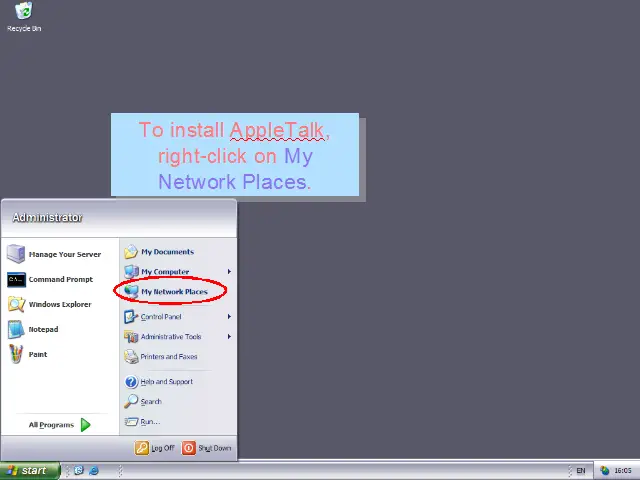Click the Run... label text
The width and height of the screenshot is (640, 480).
[x=150, y=422]
